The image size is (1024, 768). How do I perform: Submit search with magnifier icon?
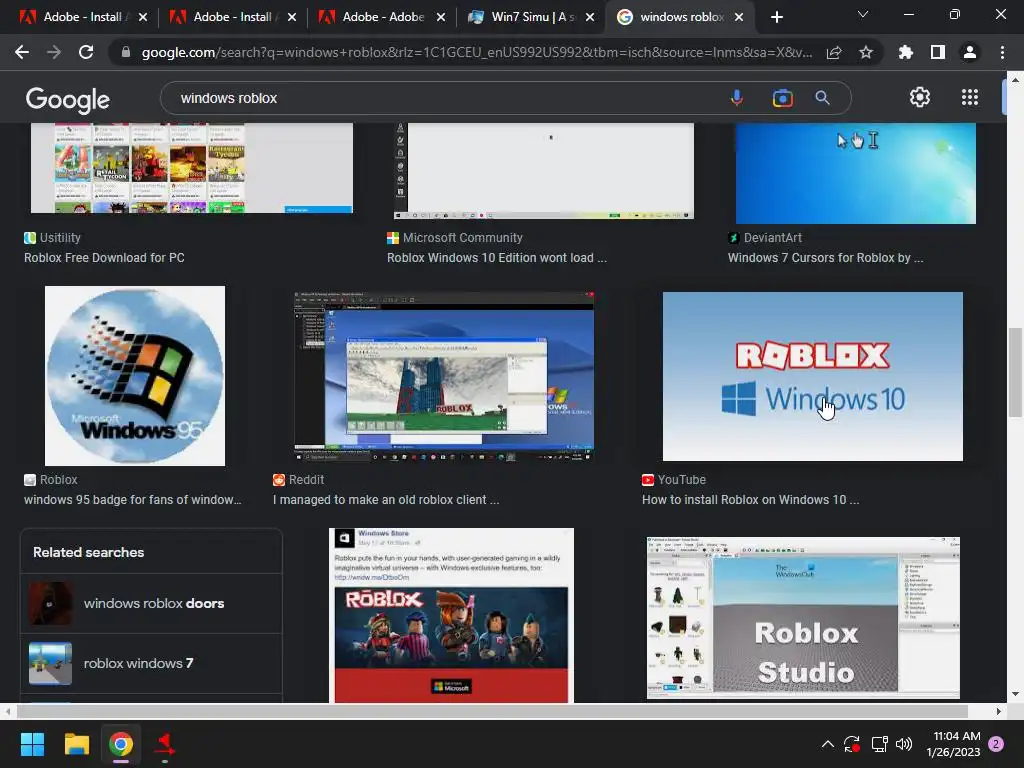(822, 98)
